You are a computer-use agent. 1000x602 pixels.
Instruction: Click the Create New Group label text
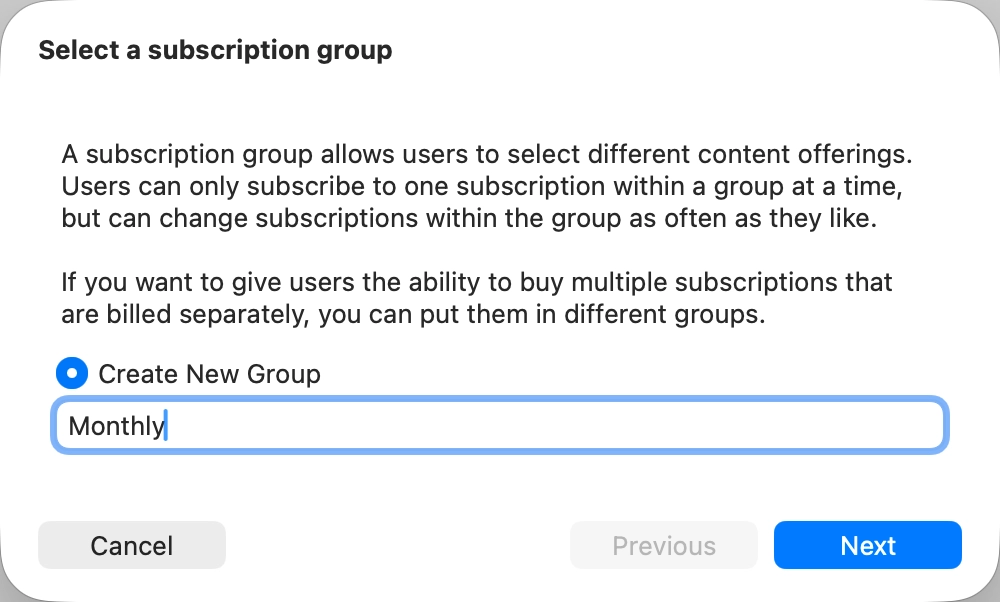(209, 374)
